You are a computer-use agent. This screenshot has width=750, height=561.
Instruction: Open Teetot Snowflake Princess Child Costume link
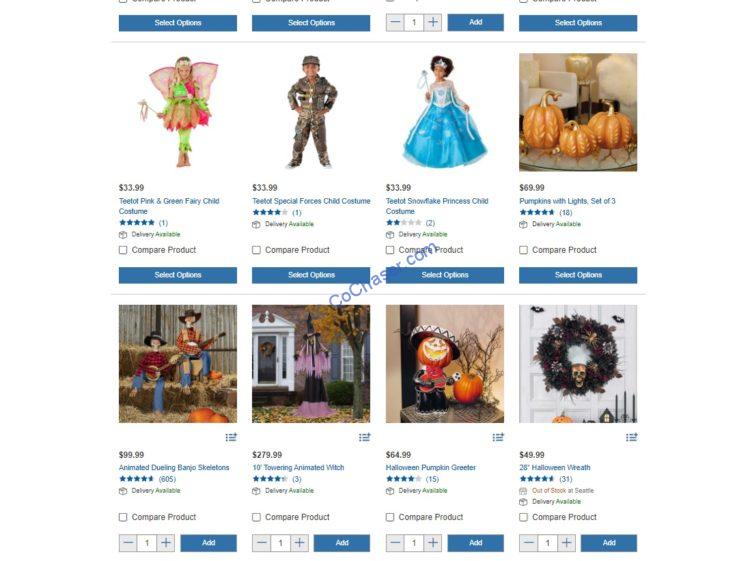coord(437,206)
